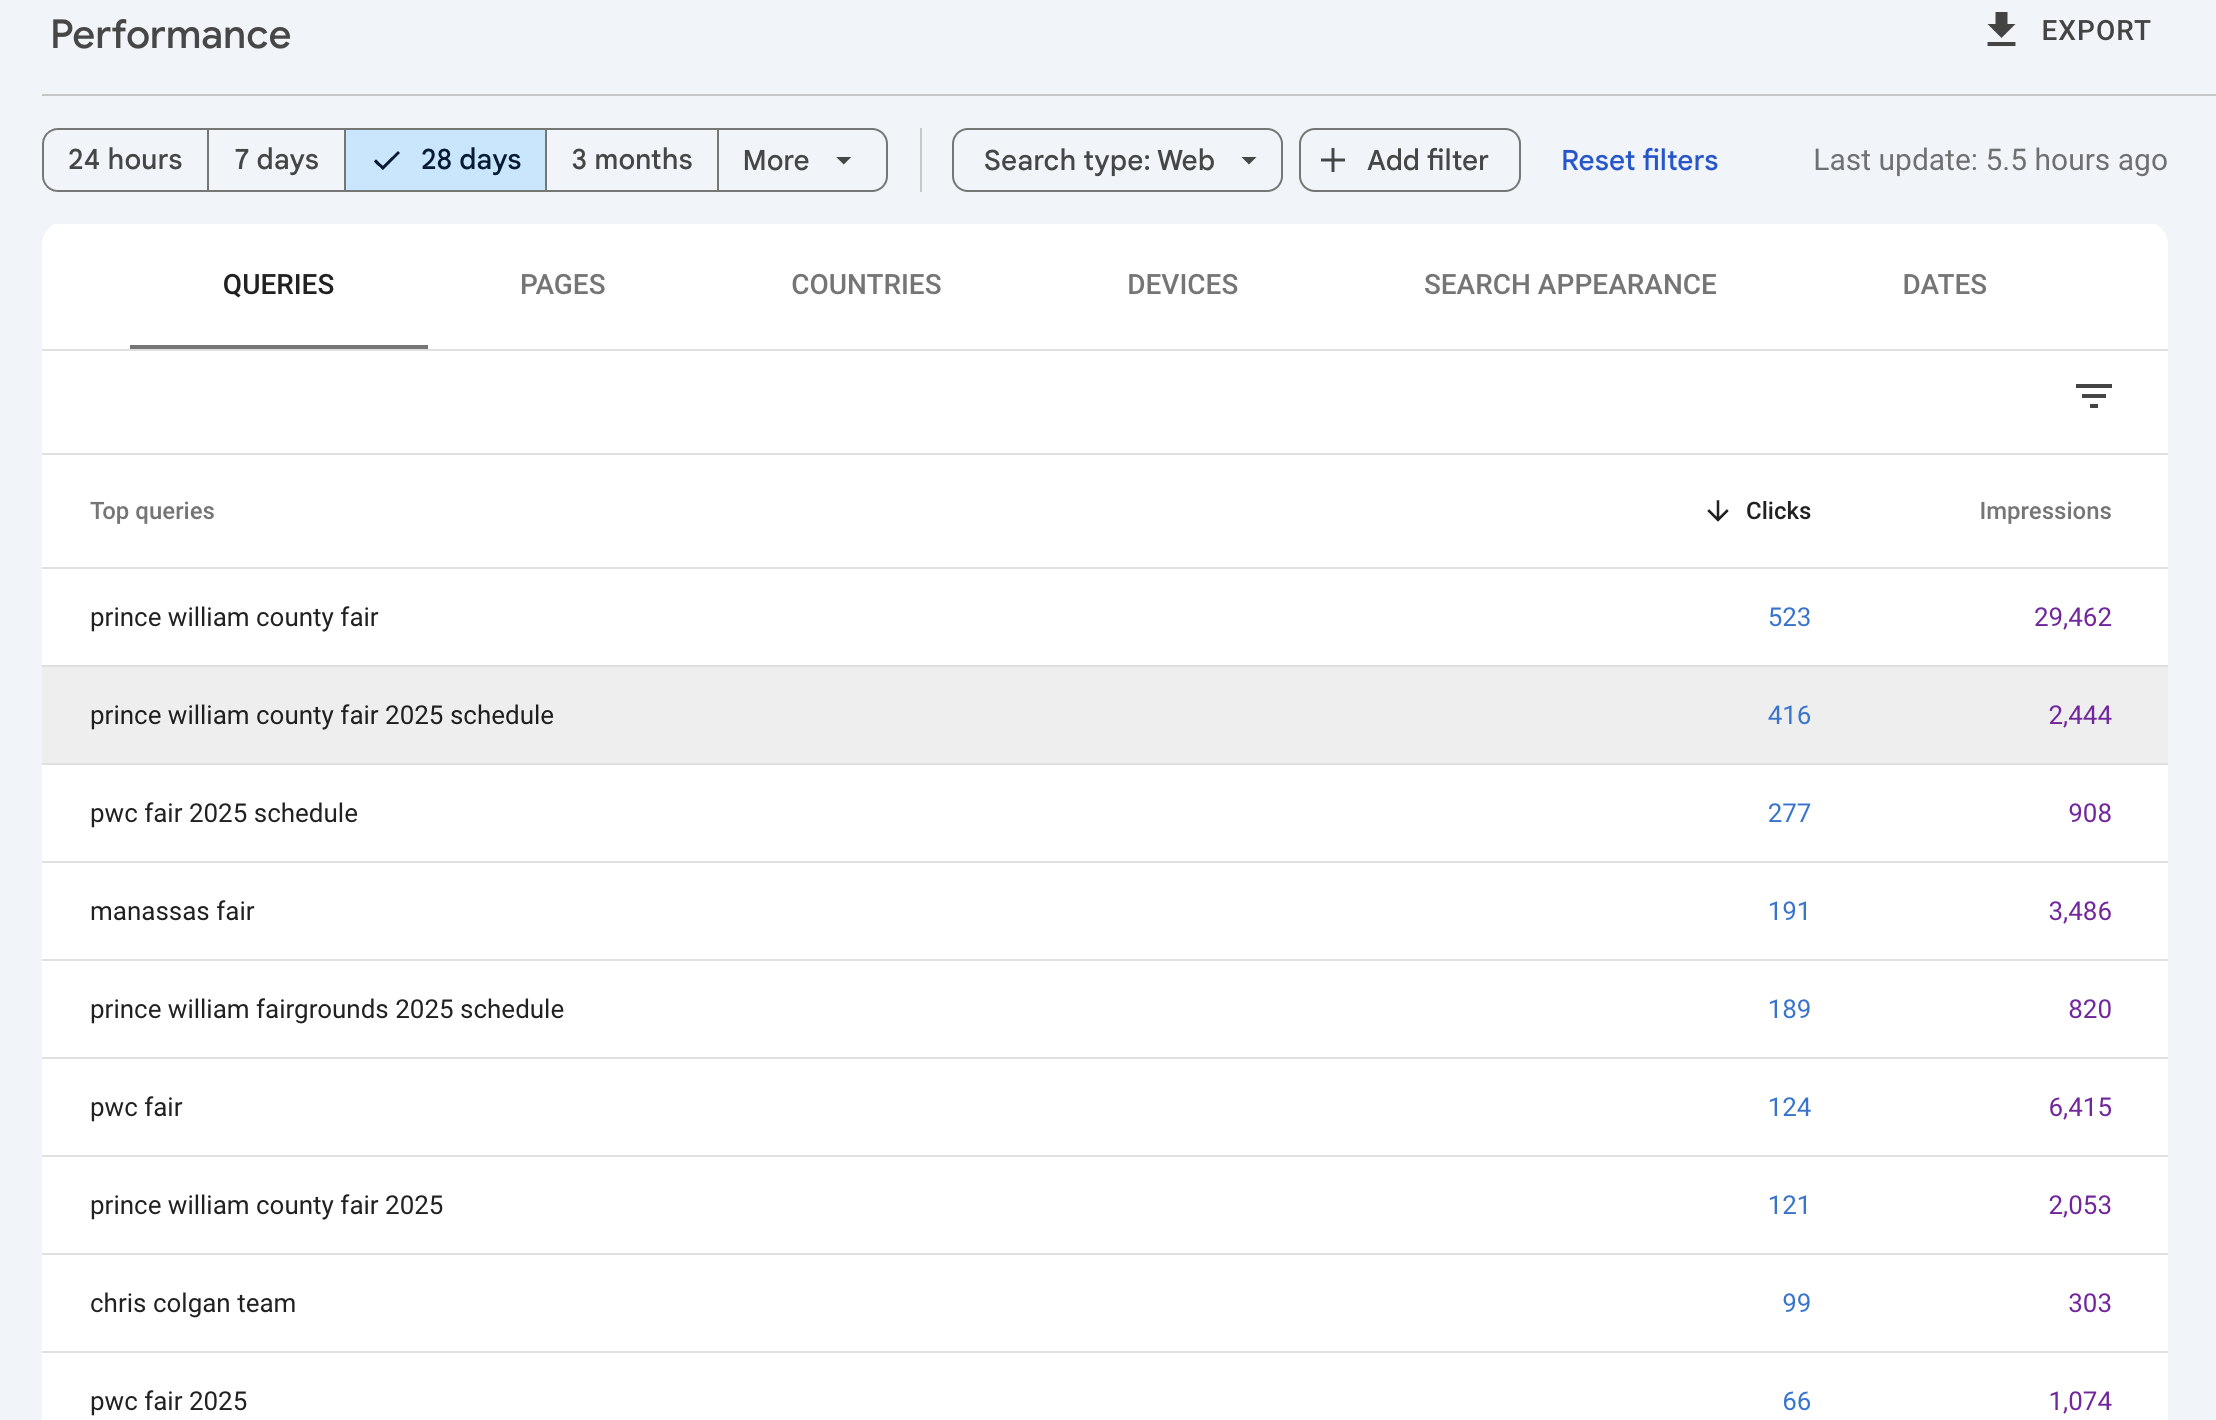This screenshot has width=2216, height=1420.
Task: Go to the Dates tab
Action: [x=1944, y=285]
